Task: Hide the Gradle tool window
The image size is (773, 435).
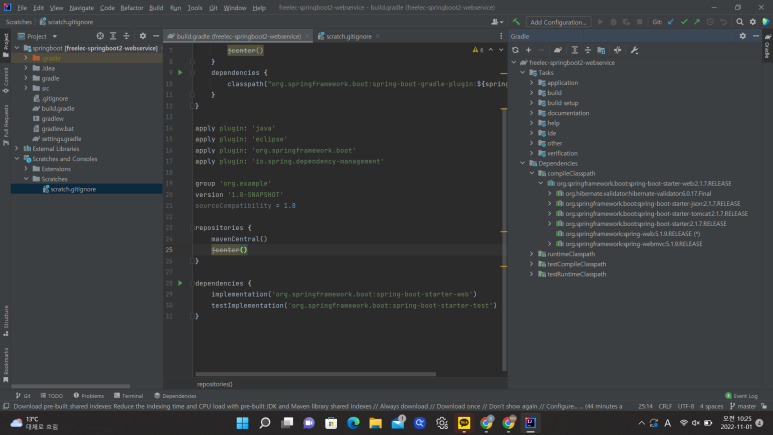Action: coord(756,36)
